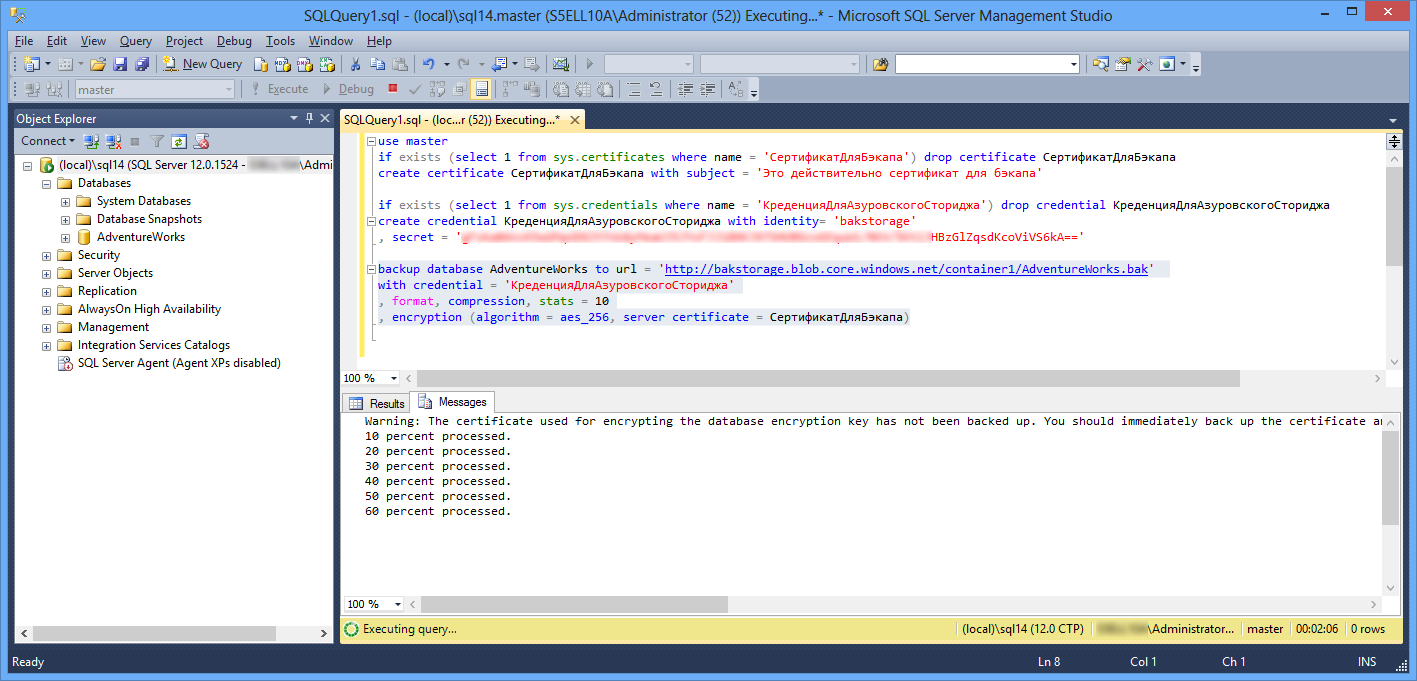This screenshot has height=681, width=1417.
Task: Expand the System Databases node
Action: point(65,202)
